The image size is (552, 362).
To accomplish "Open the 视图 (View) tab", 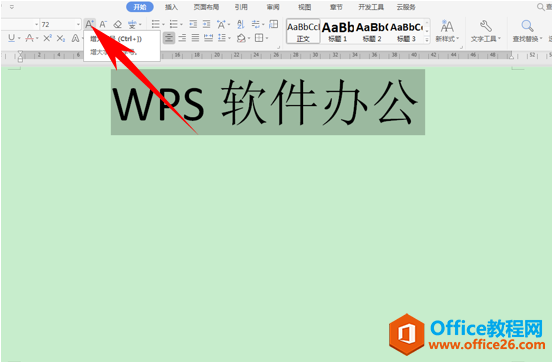I will point(305,7).
